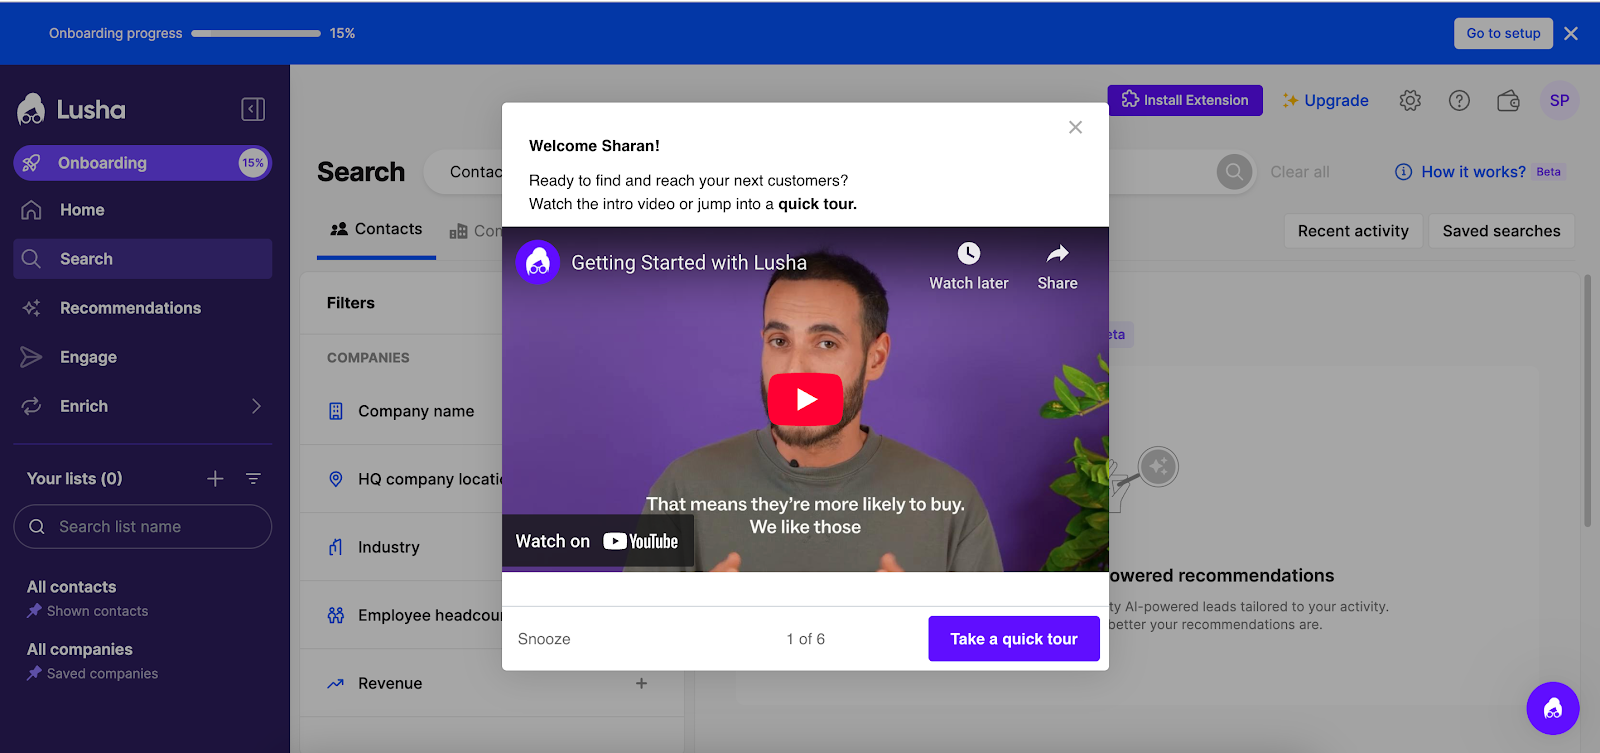Click Snooze in the dialog
Viewport: 1600px width, 753px height.
tap(544, 639)
